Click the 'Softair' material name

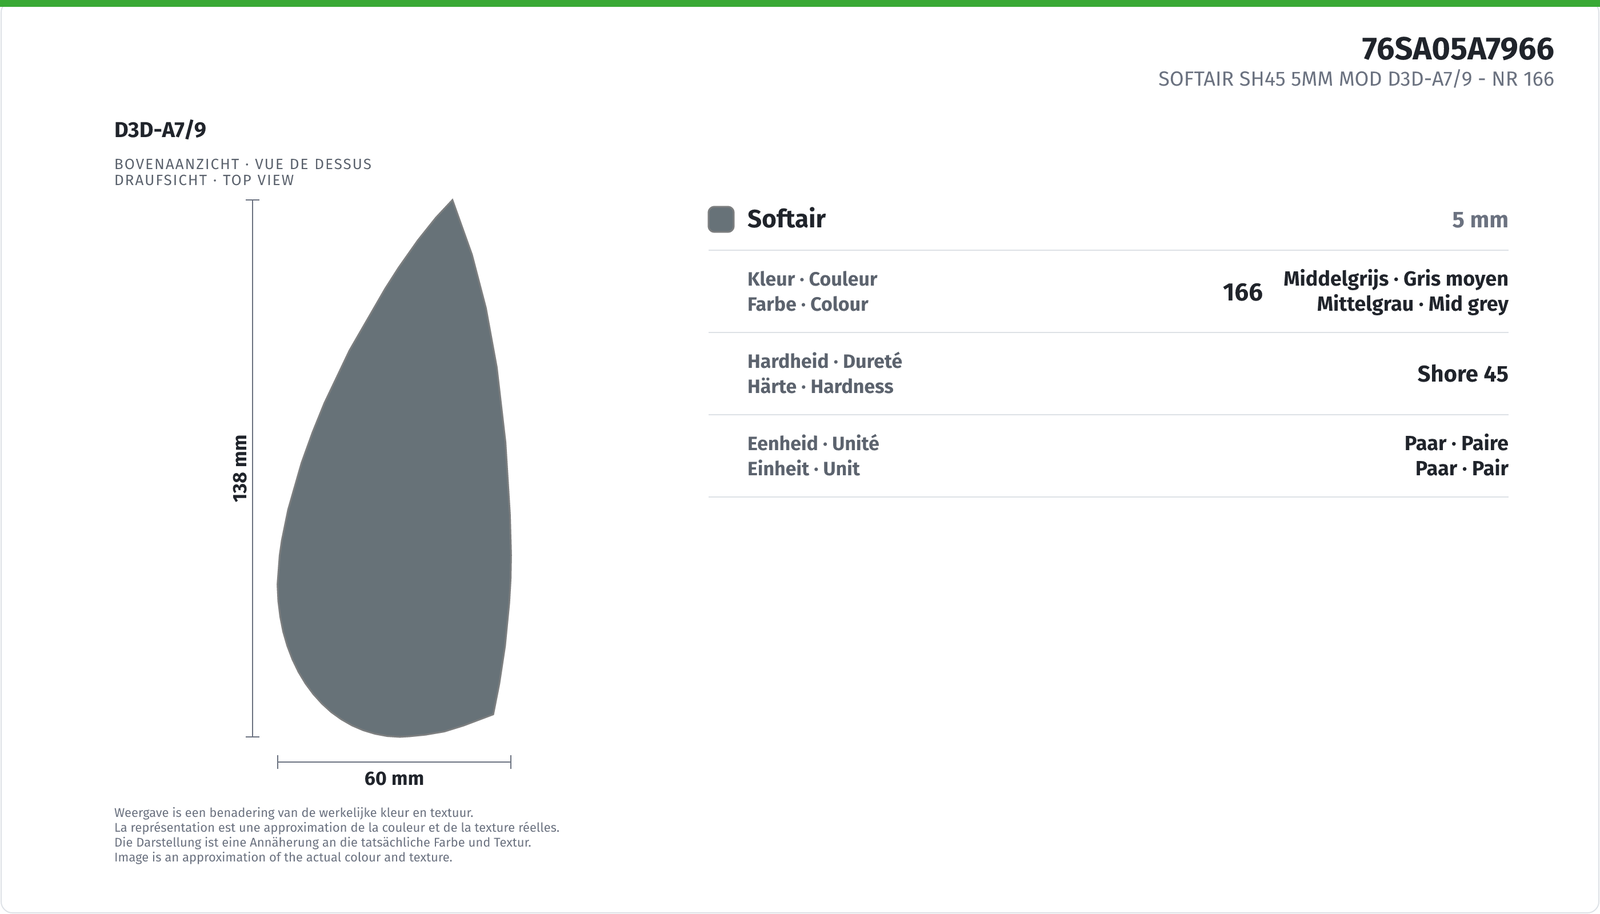tap(786, 219)
